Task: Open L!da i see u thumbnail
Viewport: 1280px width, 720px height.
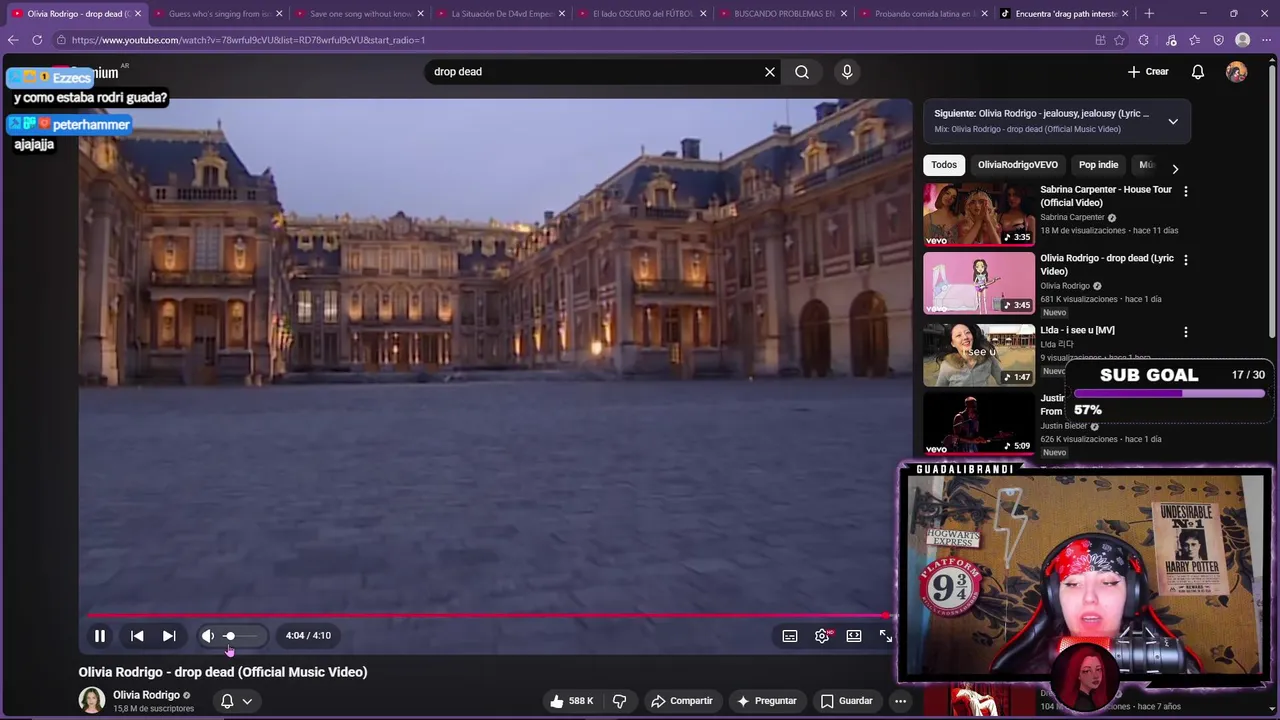Action: (x=979, y=354)
